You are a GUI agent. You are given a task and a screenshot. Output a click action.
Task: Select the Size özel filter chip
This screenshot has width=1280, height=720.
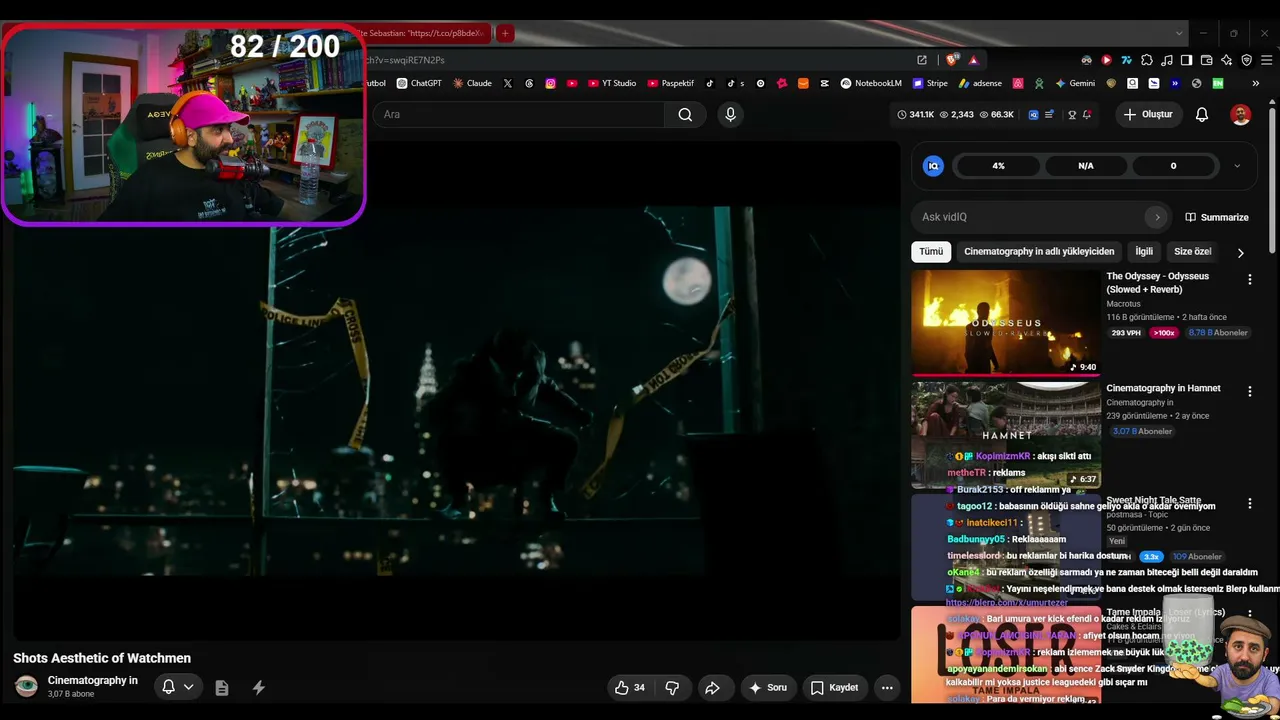1192,252
